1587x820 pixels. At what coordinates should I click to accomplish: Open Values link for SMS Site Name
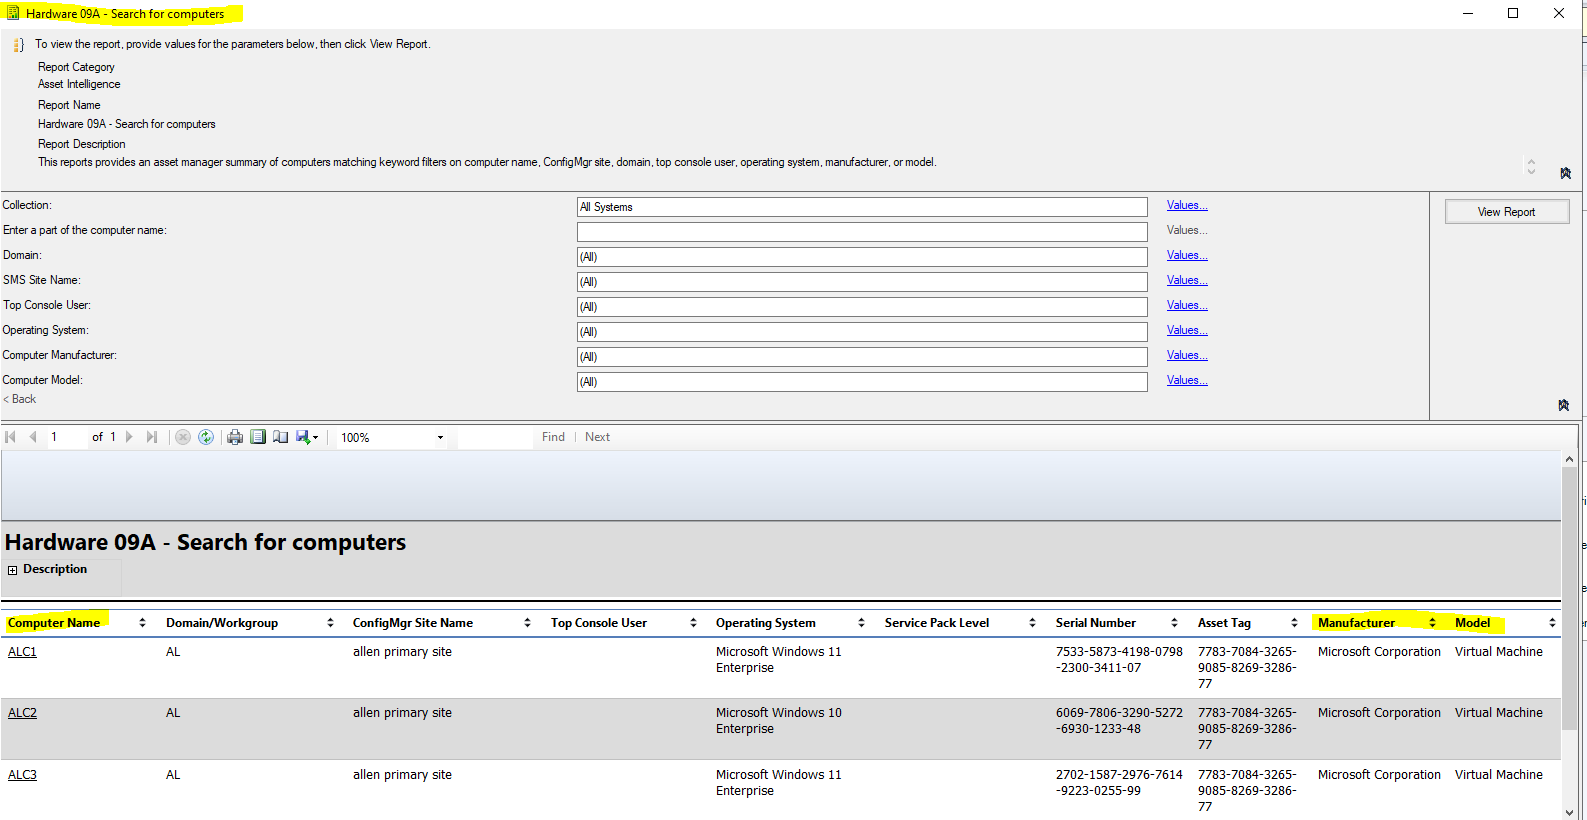coord(1187,280)
